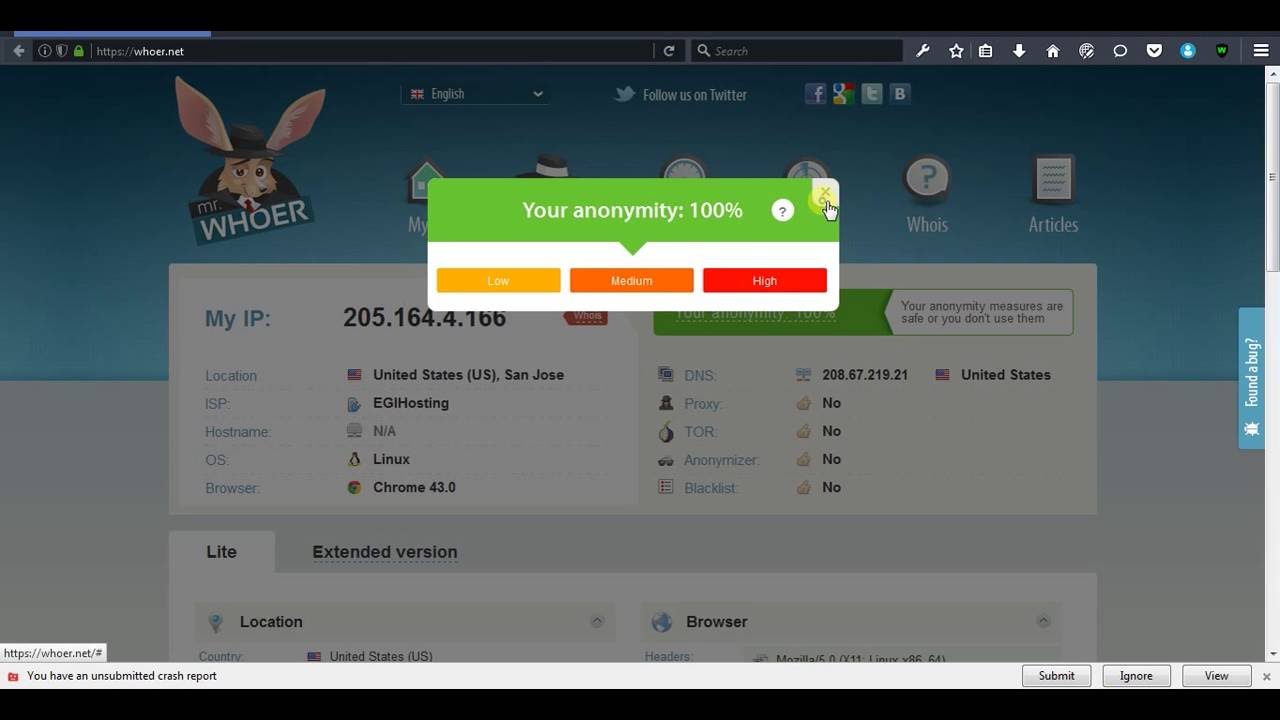Dismiss the crash report notification bar
1280x720 pixels.
point(1266,676)
